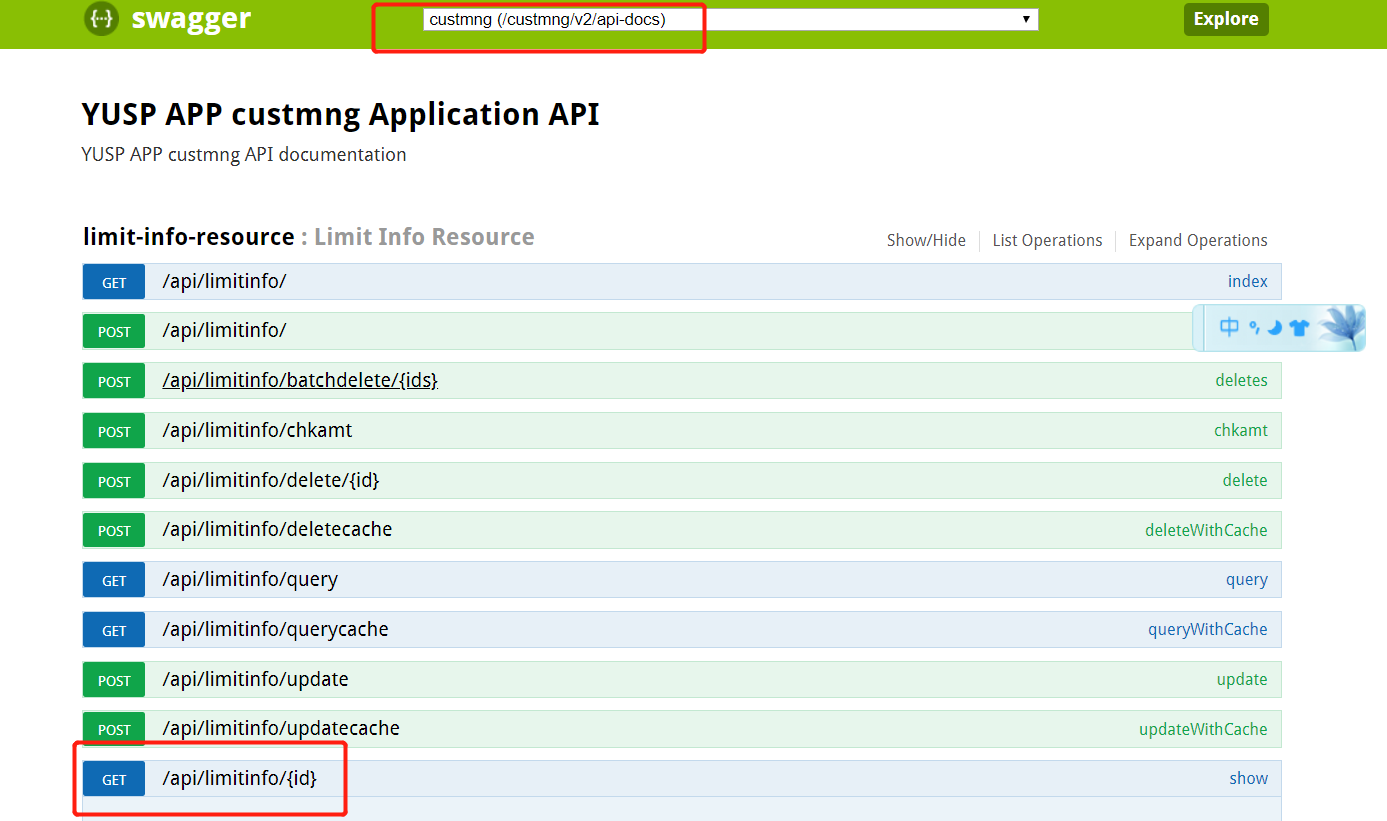The width and height of the screenshot is (1387, 821).
Task: Click the deleteWithCache operation link
Action: [1206, 531]
